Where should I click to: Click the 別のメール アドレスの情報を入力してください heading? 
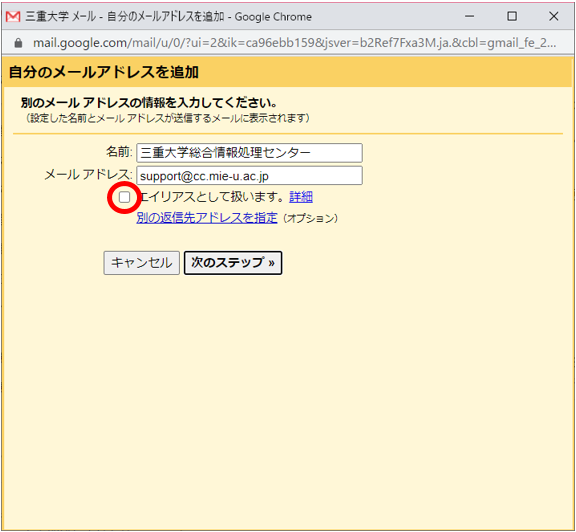pos(148,103)
